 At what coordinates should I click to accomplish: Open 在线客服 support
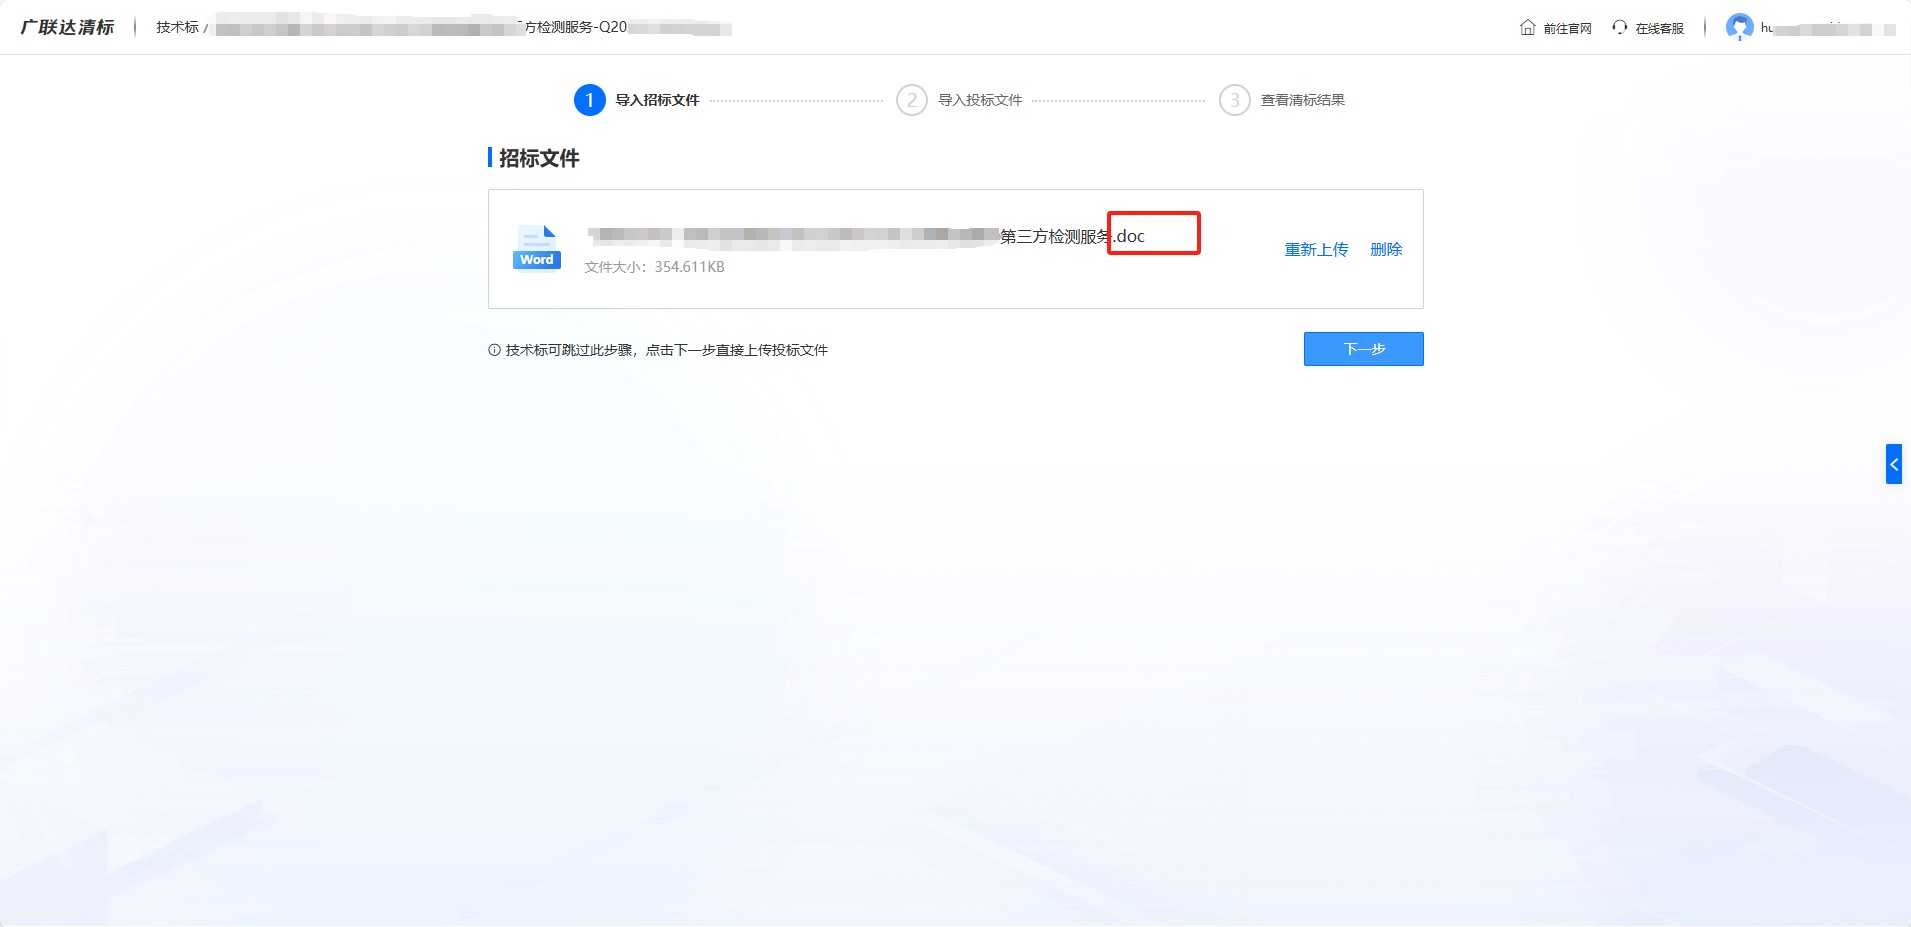pos(1658,27)
